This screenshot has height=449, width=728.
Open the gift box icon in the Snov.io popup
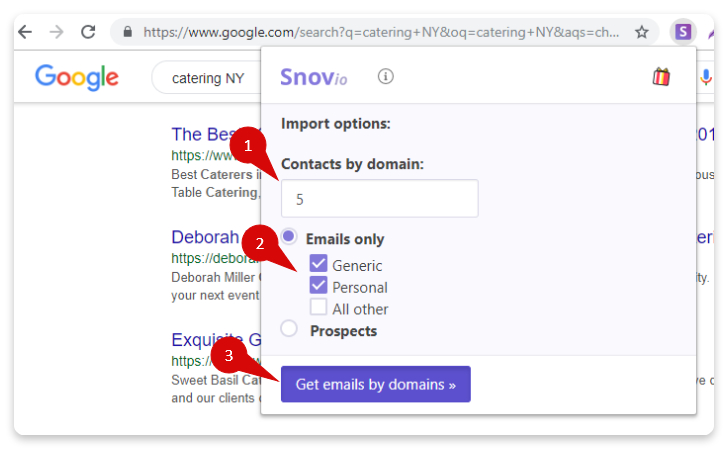click(661, 77)
